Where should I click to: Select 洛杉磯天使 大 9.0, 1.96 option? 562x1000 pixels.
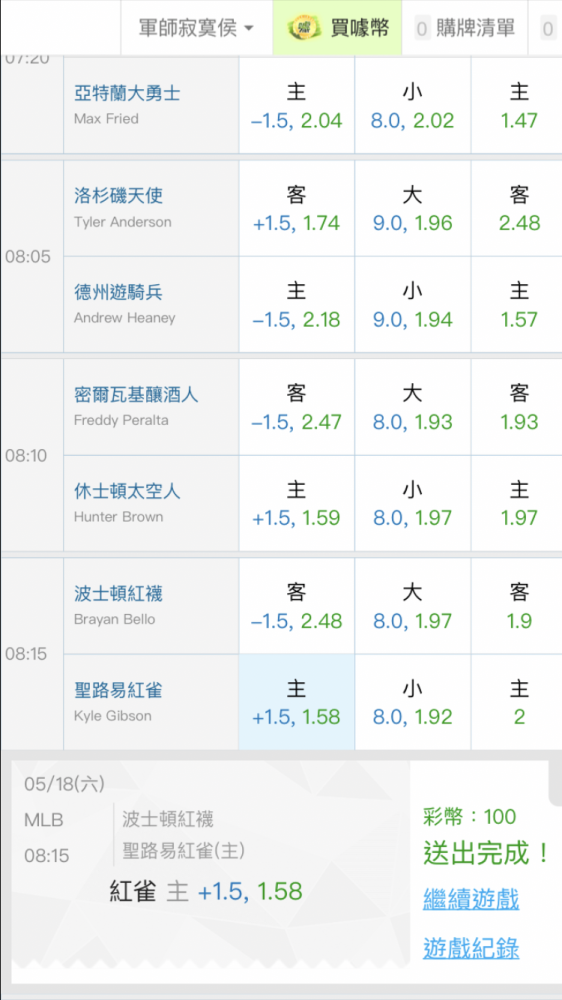coord(413,209)
